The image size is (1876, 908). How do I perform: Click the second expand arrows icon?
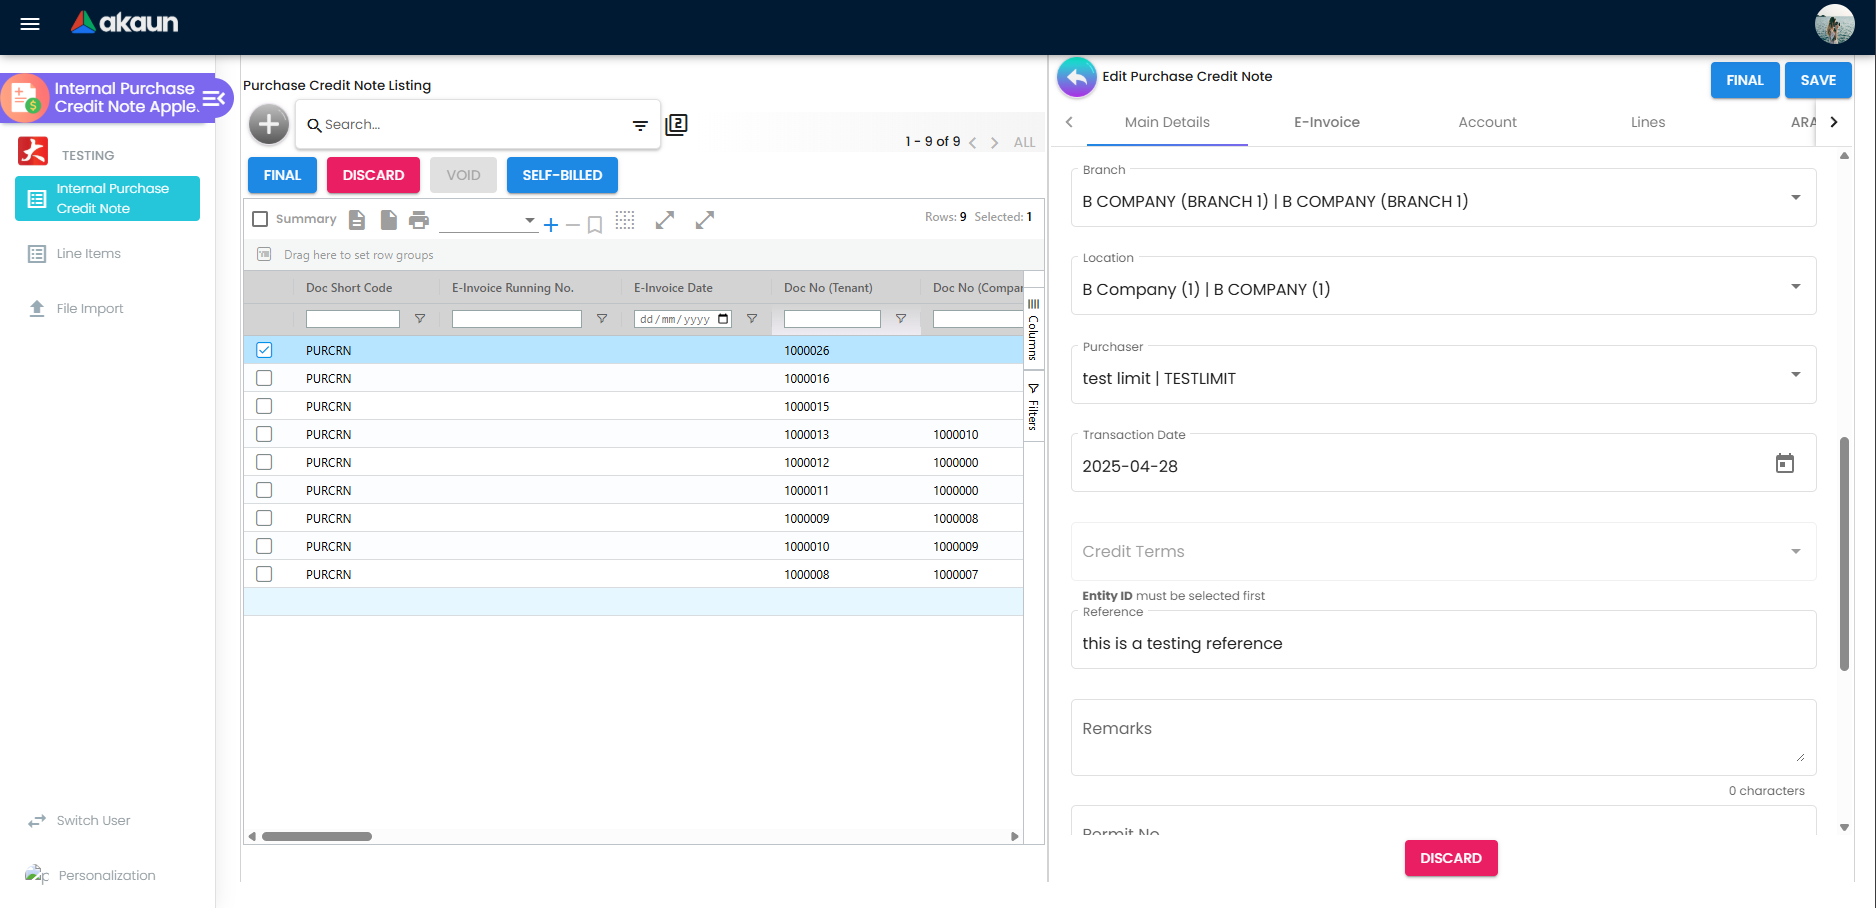point(705,220)
